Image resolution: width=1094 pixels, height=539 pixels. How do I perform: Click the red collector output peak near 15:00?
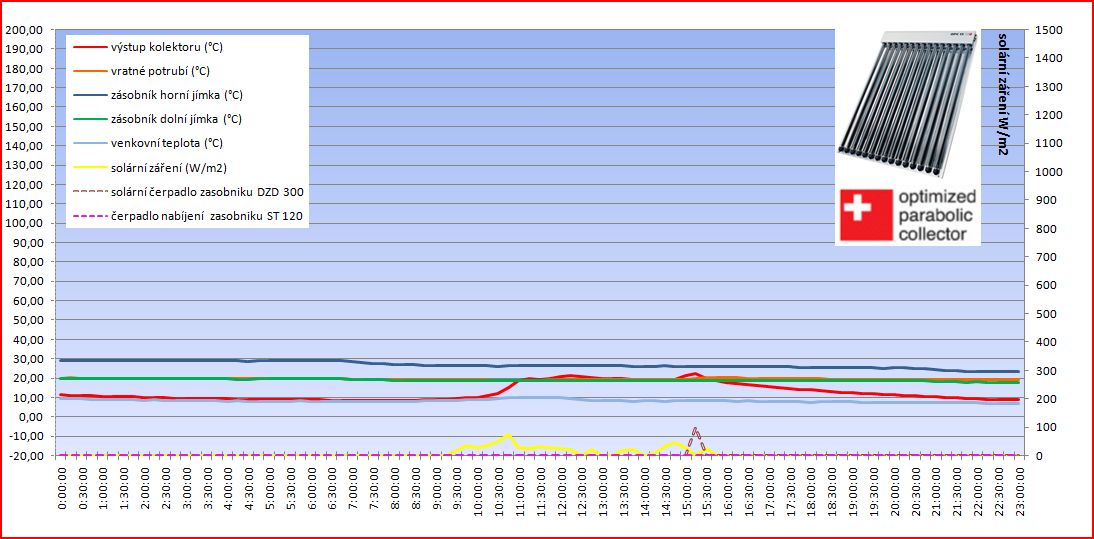[x=695, y=374]
